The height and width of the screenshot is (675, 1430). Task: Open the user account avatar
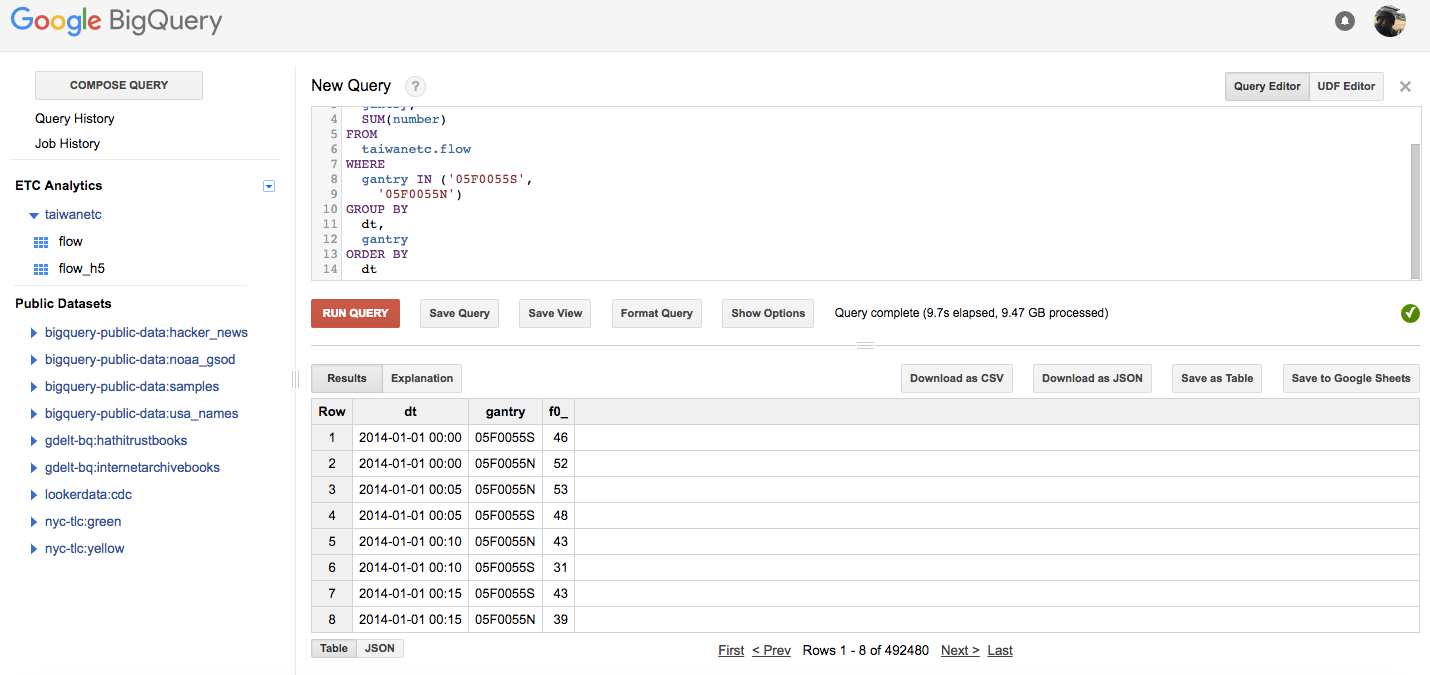(1390, 21)
